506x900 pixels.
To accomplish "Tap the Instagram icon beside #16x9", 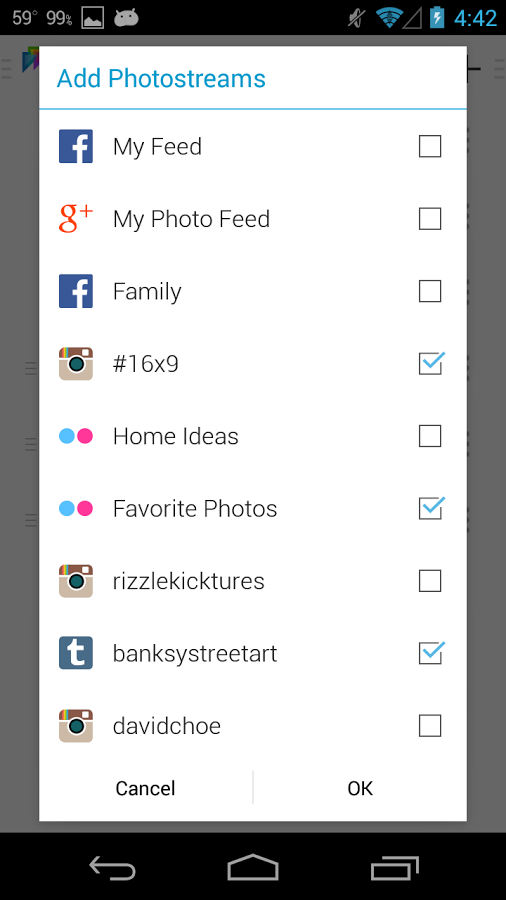I will point(76,363).
